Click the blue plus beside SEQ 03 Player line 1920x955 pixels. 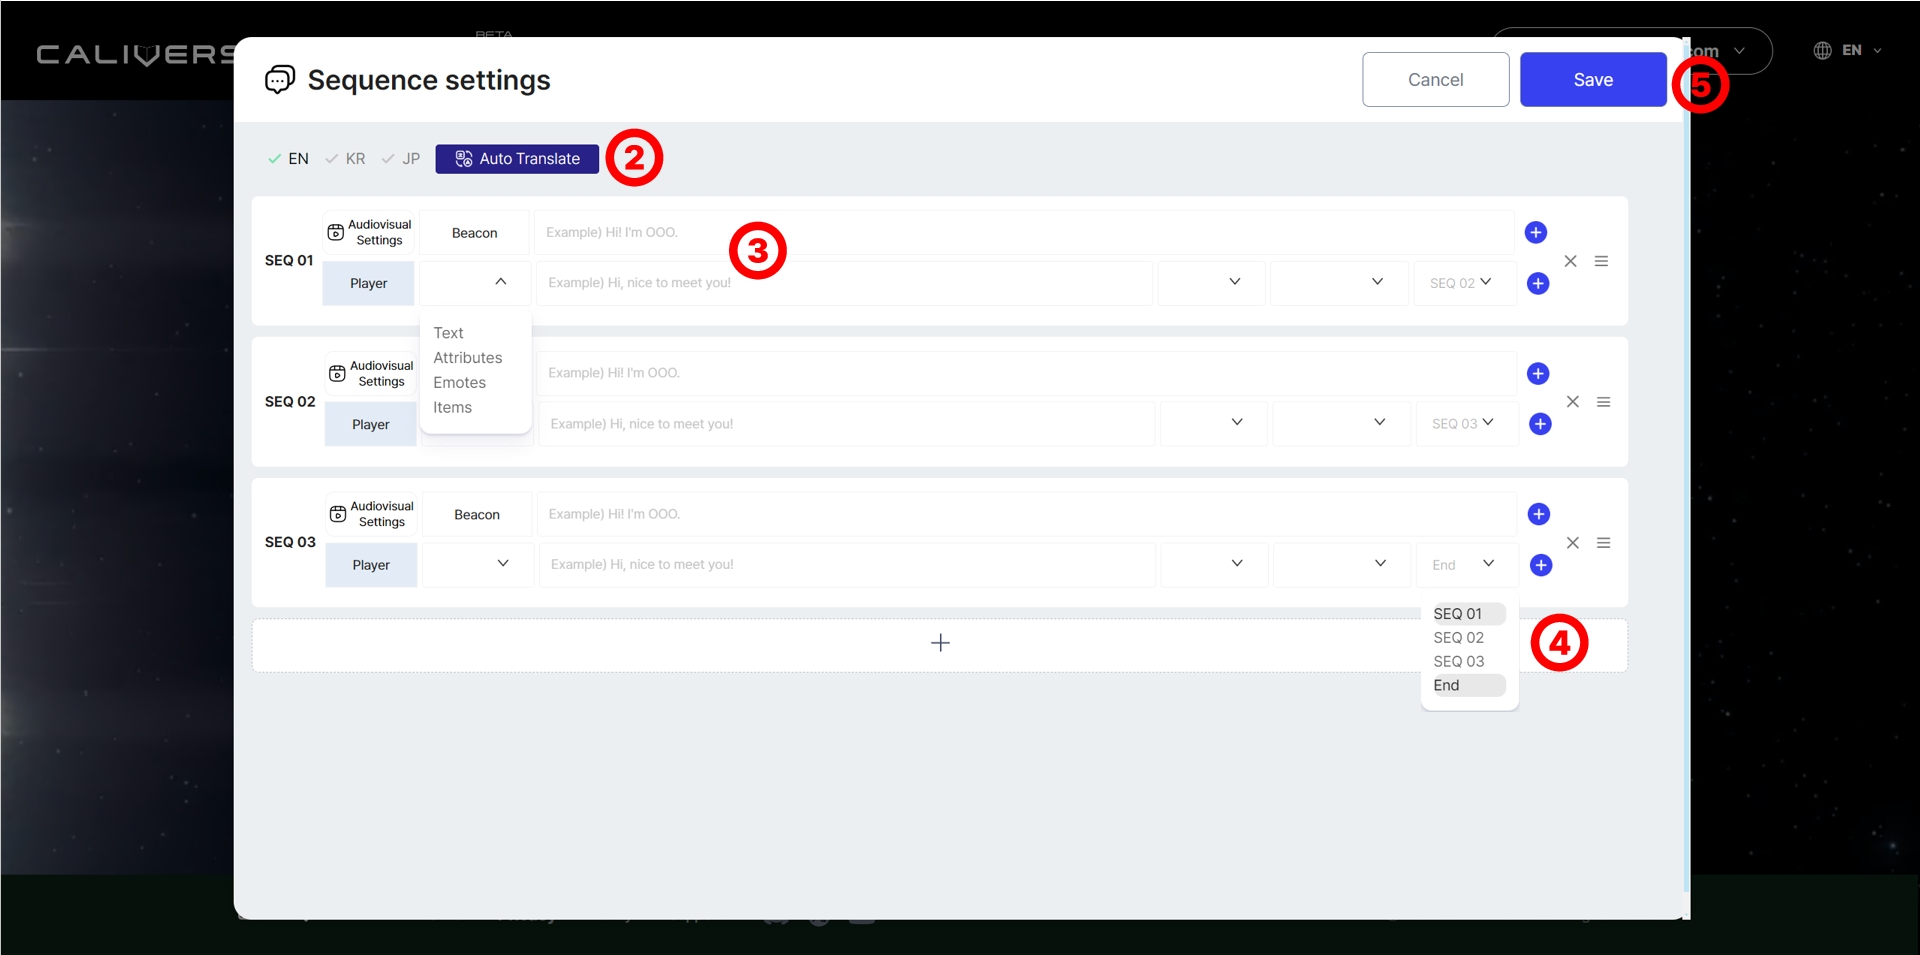(x=1541, y=565)
